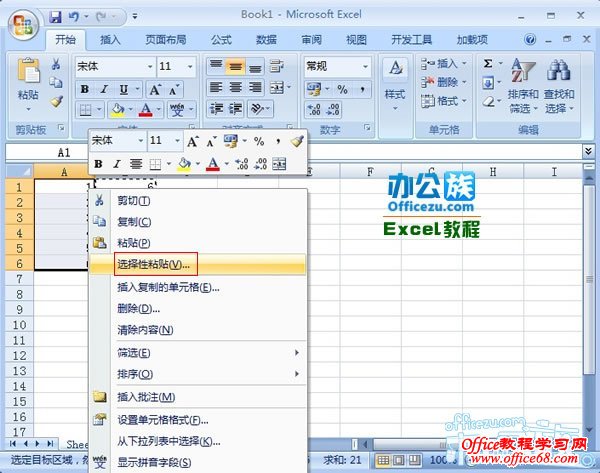Click Format Painter brush on mini toolbar

click(297, 141)
